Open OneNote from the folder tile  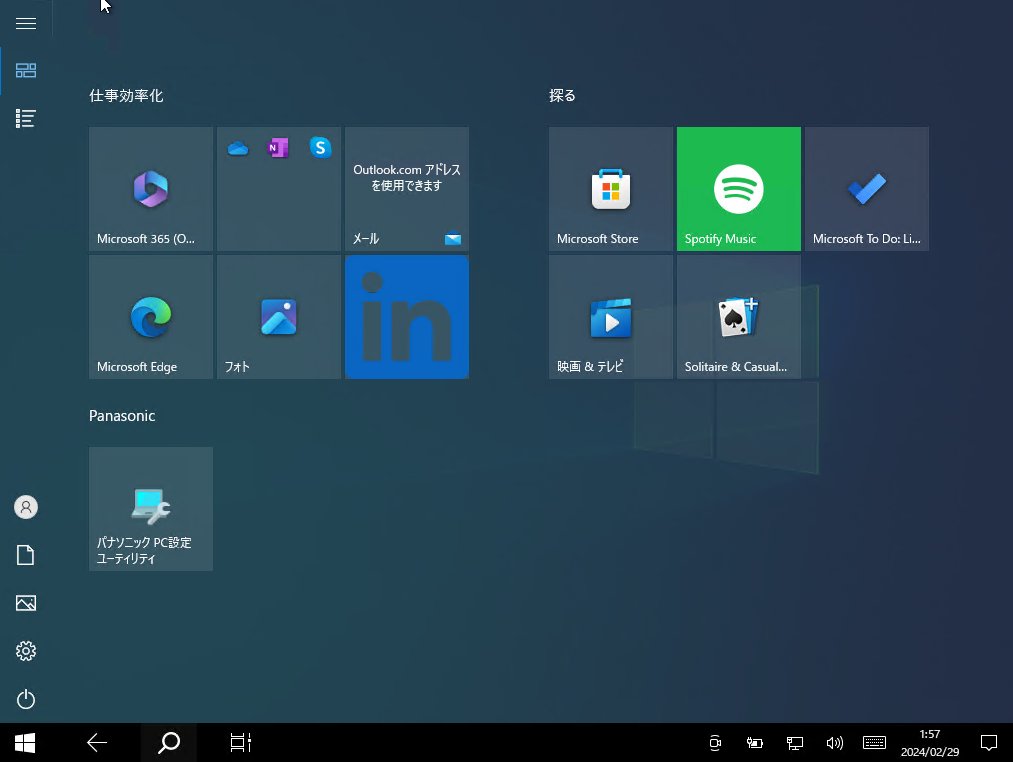[278, 149]
